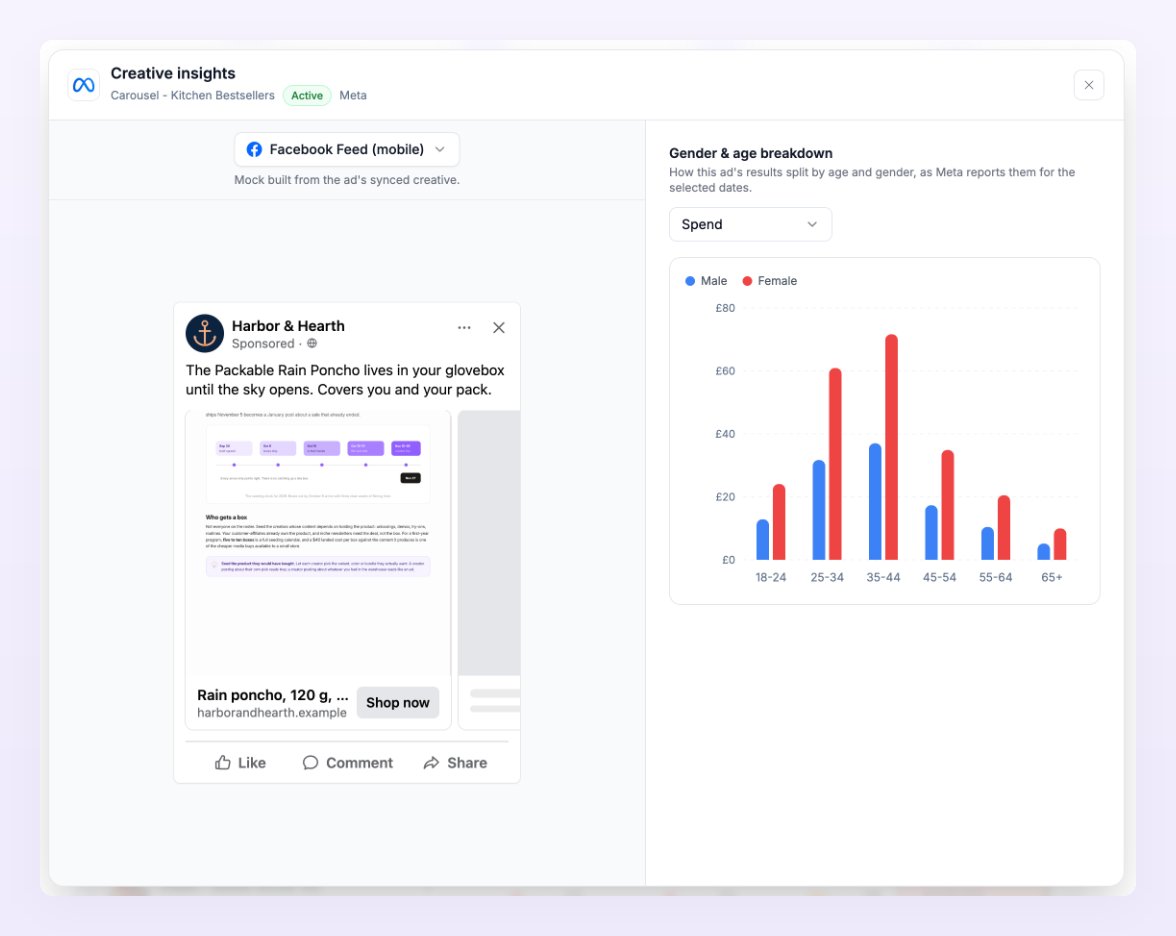
Task: Click the first carousel card image
Action: click(318, 543)
